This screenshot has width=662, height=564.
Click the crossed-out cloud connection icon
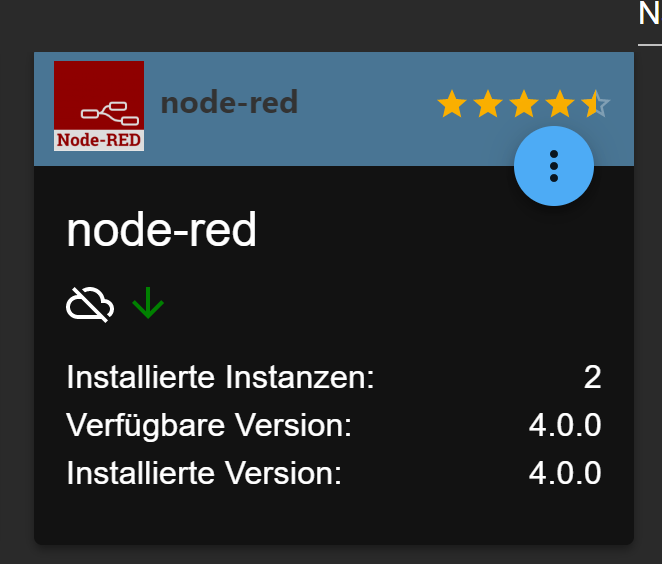coord(90,305)
